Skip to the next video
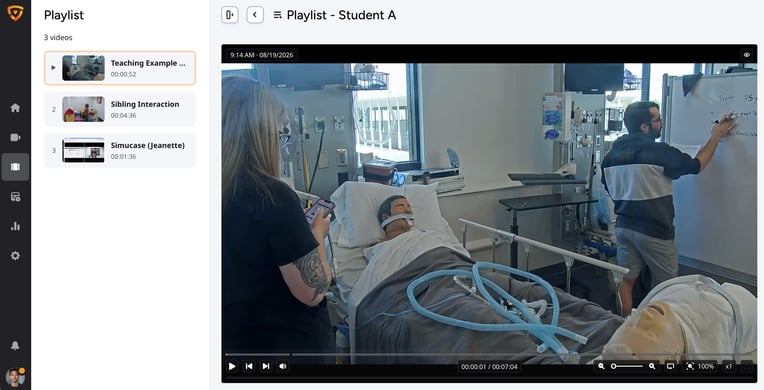Viewport: 764px width, 390px height. tap(266, 366)
